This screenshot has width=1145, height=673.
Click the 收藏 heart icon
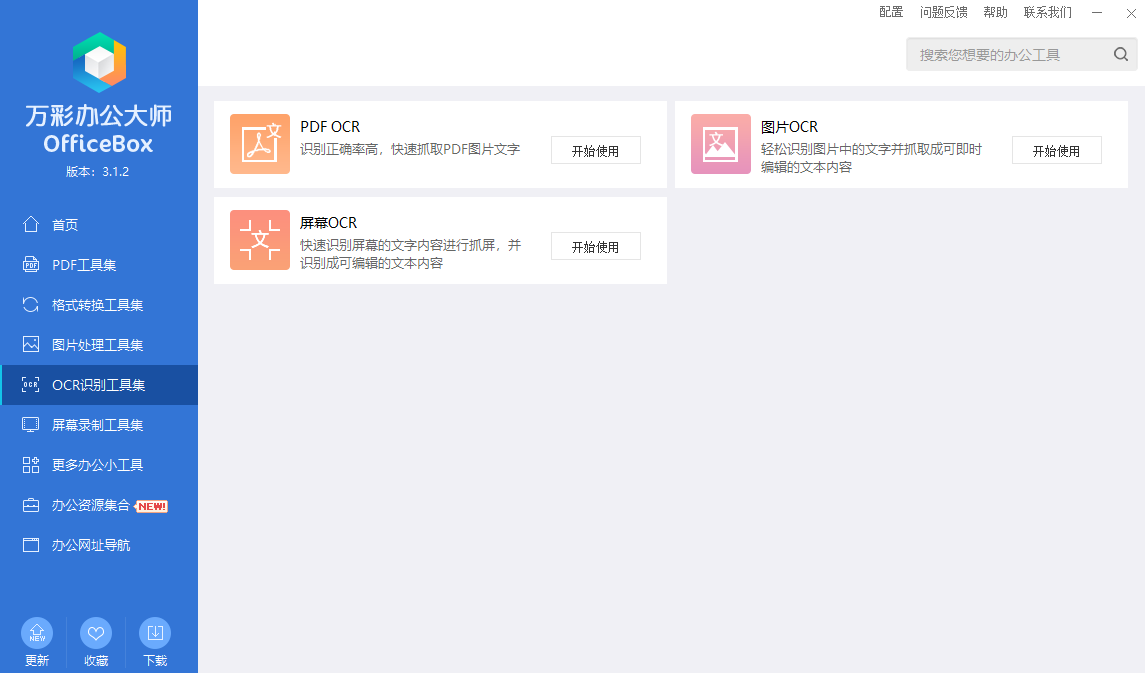click(96, 633)
